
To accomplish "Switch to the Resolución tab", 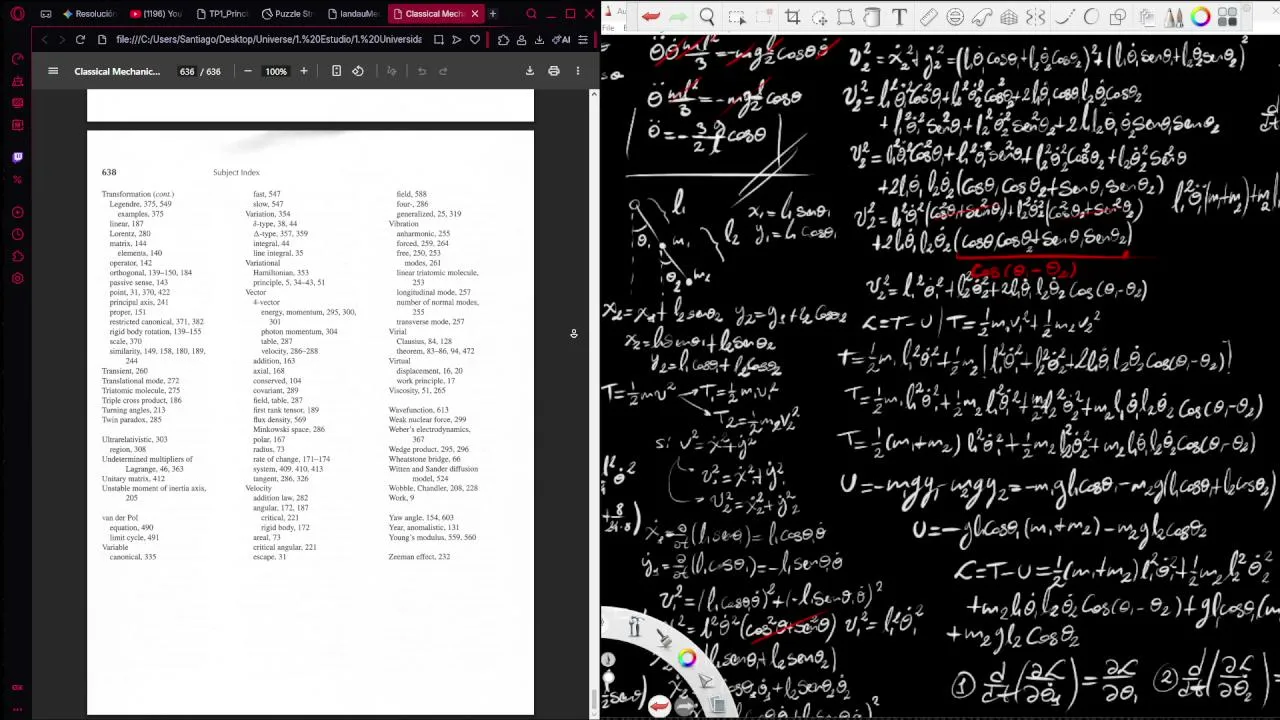I will click(90, 14).
